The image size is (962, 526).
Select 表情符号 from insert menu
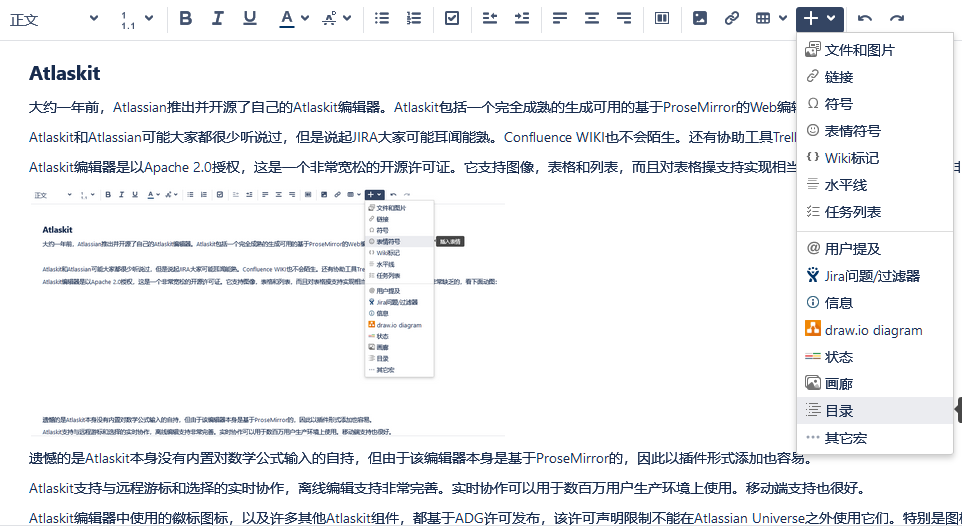(874, 131)
